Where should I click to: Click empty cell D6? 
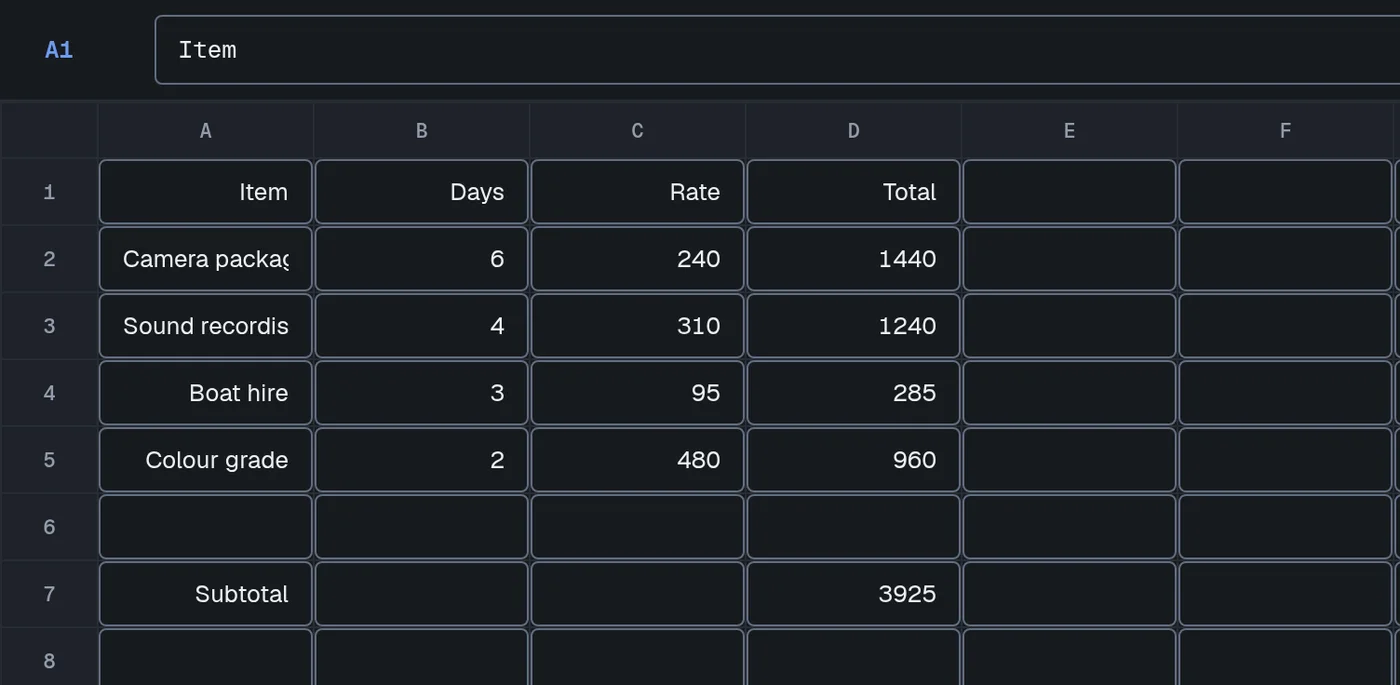pos(854,527)
